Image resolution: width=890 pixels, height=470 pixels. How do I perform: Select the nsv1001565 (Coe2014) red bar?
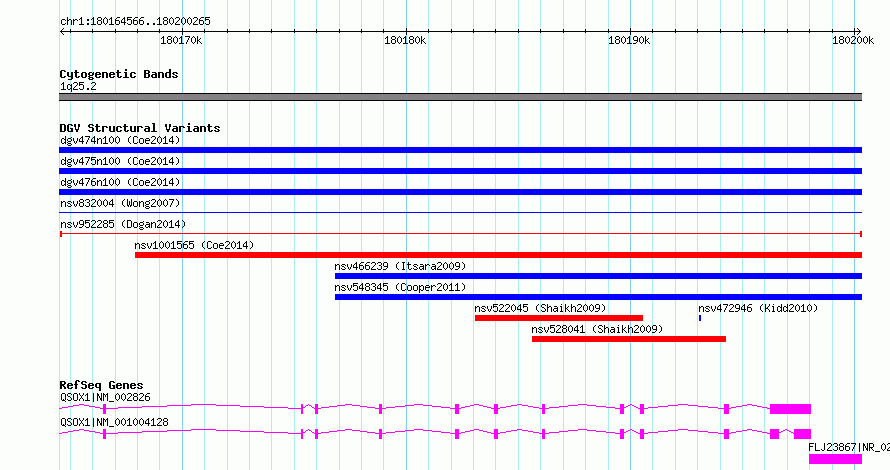[x=498, y=255]
